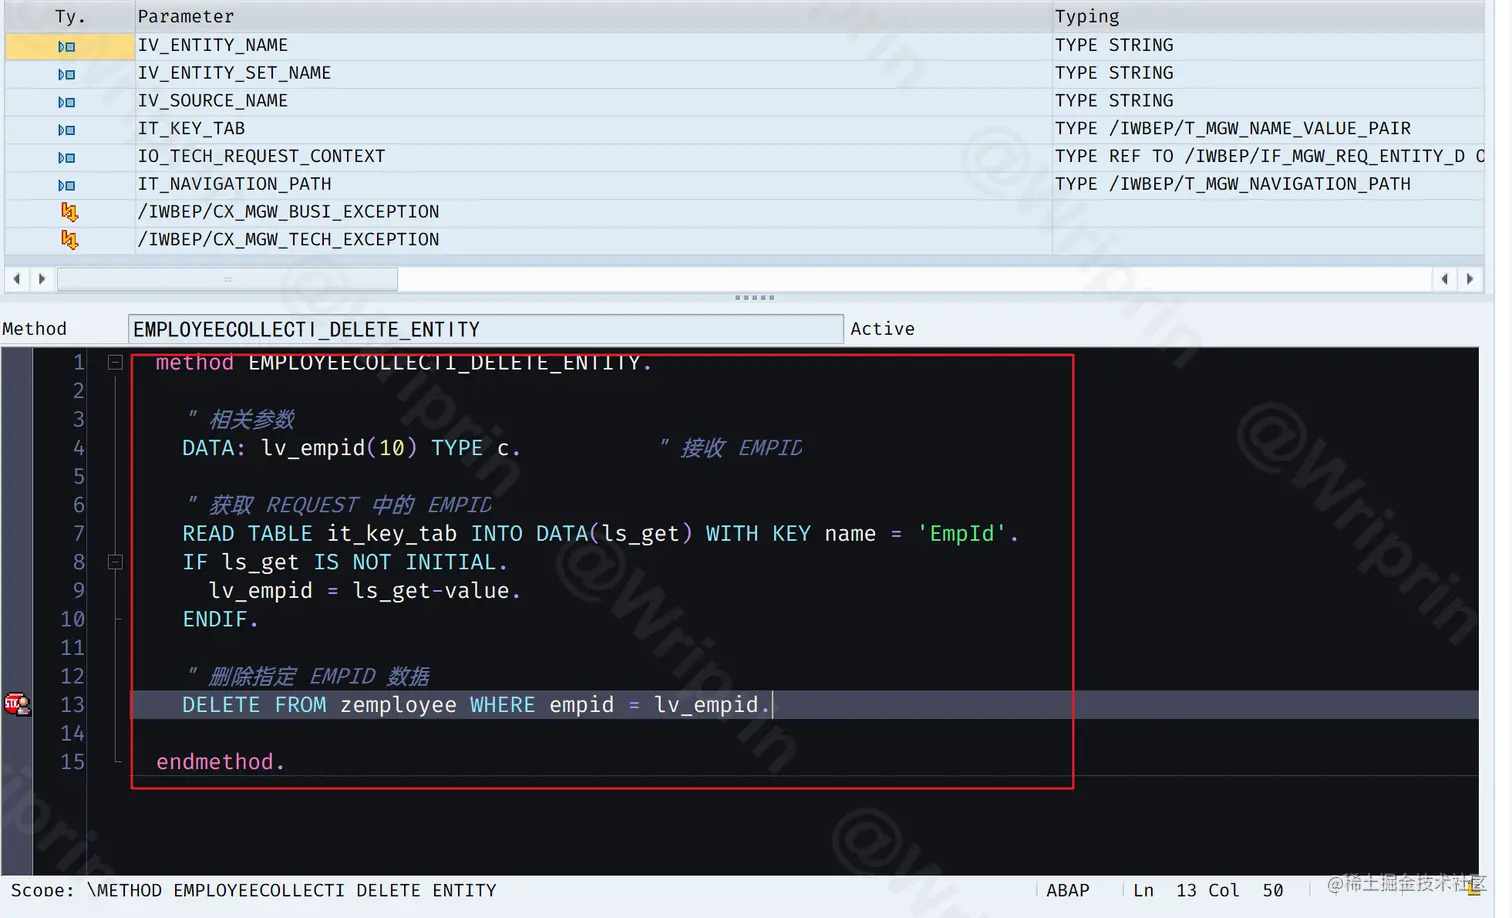Click typing cell /IWBEP/T_MGW_NAVIGATION_PATH
The width and height of the screenshot is (1512, 918).
point(1268,185)
